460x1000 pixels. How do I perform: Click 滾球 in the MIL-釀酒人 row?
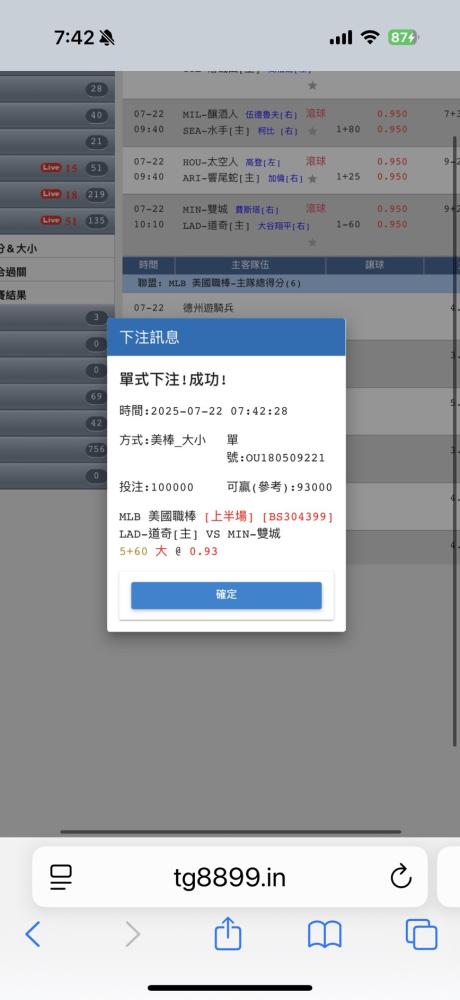click(x=316, y=114)
